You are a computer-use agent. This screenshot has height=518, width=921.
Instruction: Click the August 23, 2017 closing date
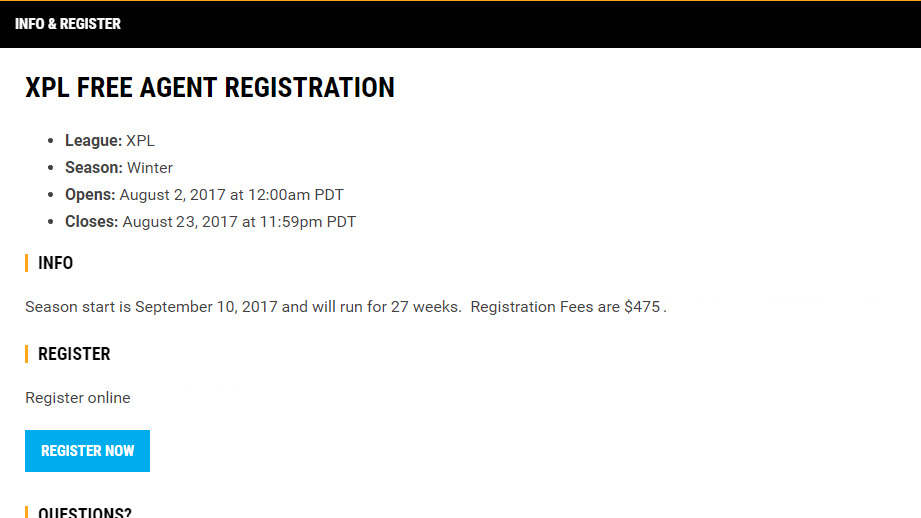tap(180, 222)
